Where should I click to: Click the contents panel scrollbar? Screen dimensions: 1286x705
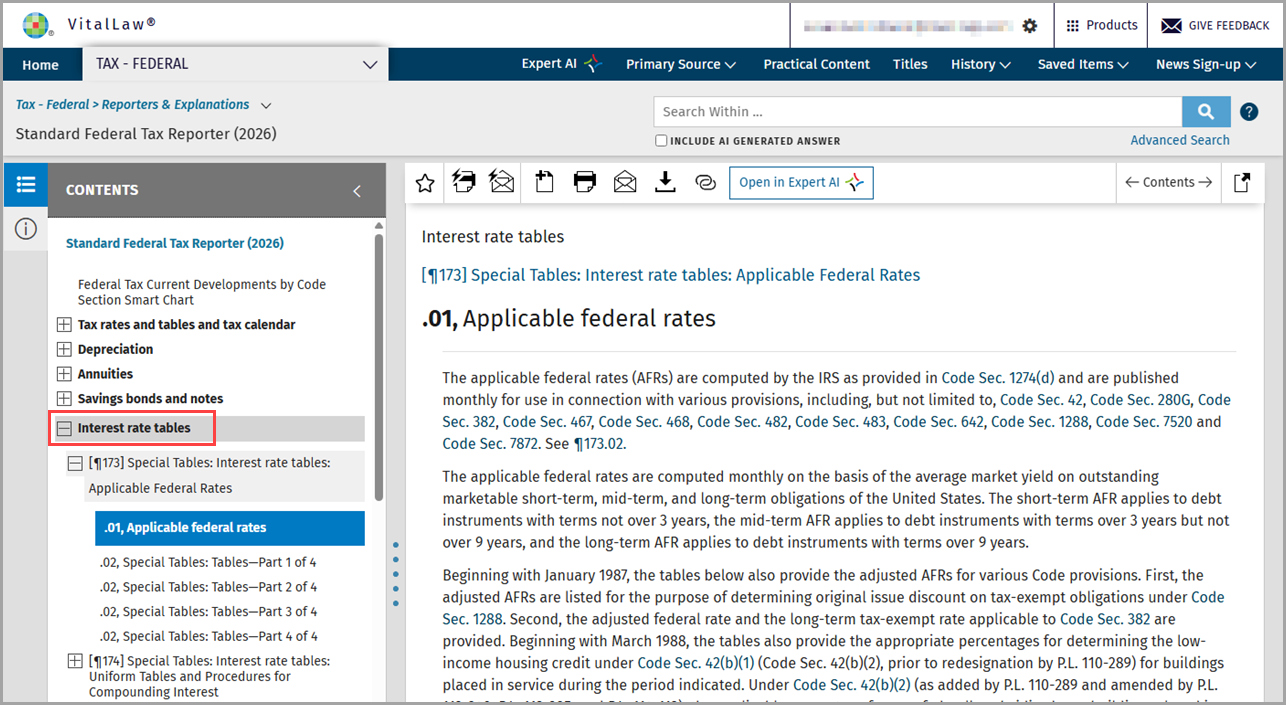379,367
